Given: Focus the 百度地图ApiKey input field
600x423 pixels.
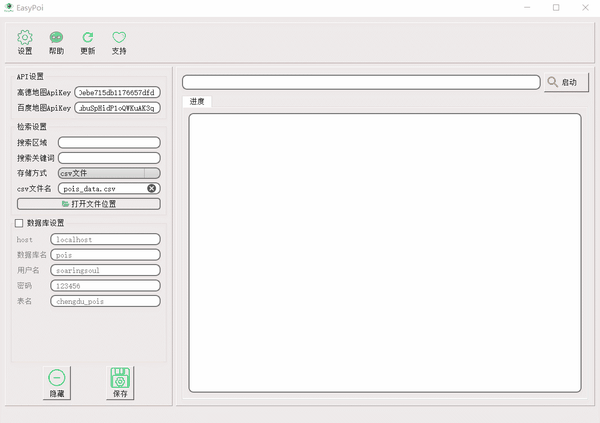Looking at the screenshot, I should pyautogui.click(x=117, y=108).
